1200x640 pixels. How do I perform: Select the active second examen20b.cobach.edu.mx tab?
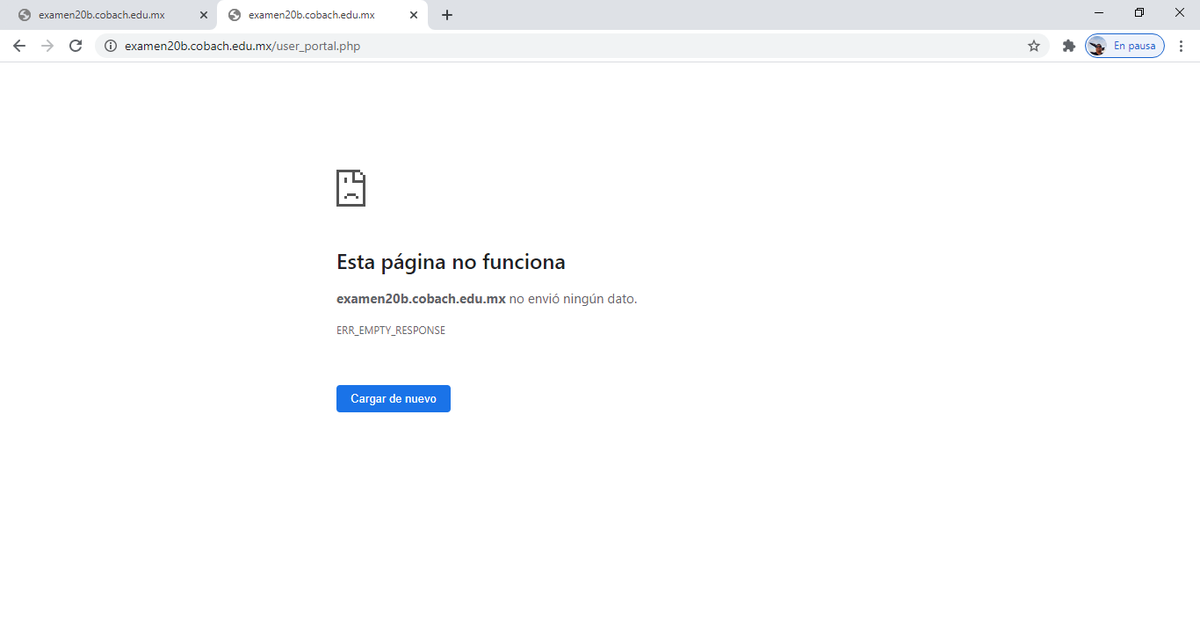322,15
